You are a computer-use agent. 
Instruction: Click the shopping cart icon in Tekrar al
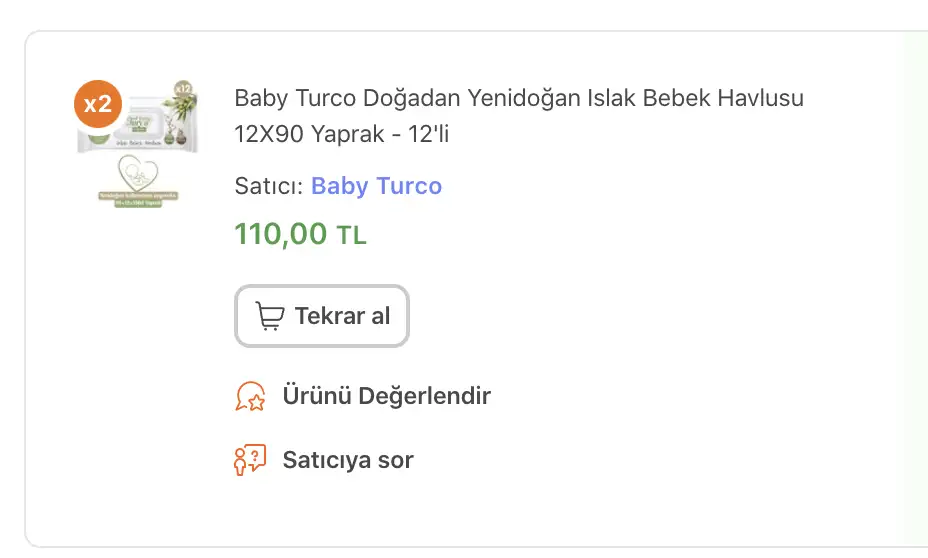point(269,316)
